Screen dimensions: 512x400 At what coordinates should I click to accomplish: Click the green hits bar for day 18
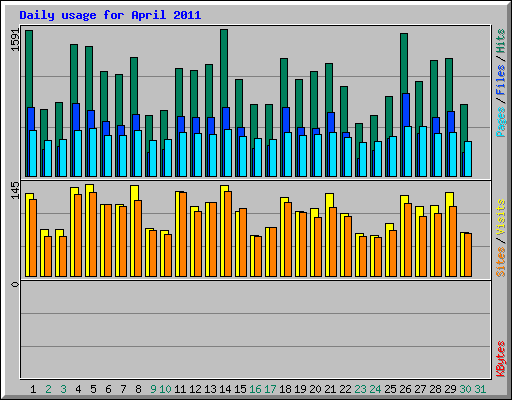click(284, 82)
